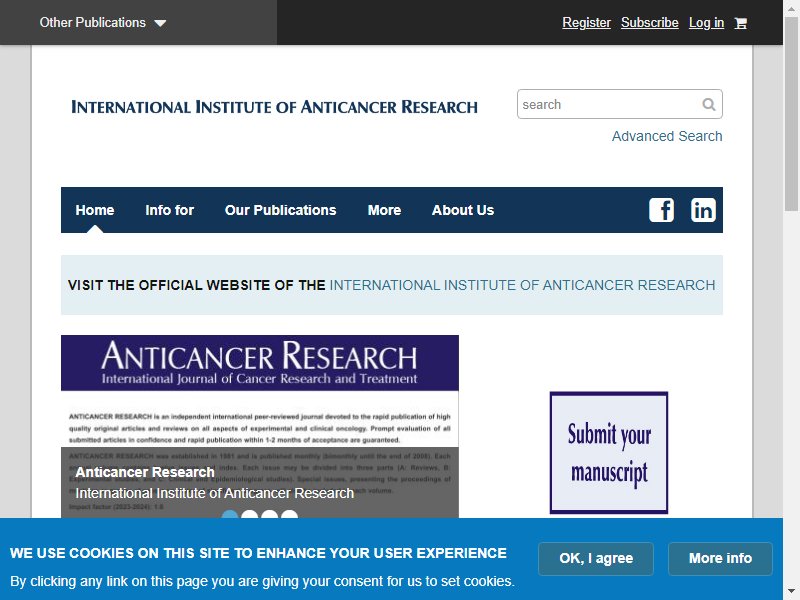
Task: Open the LinkedIn page icon
Action: click(703, 210)
